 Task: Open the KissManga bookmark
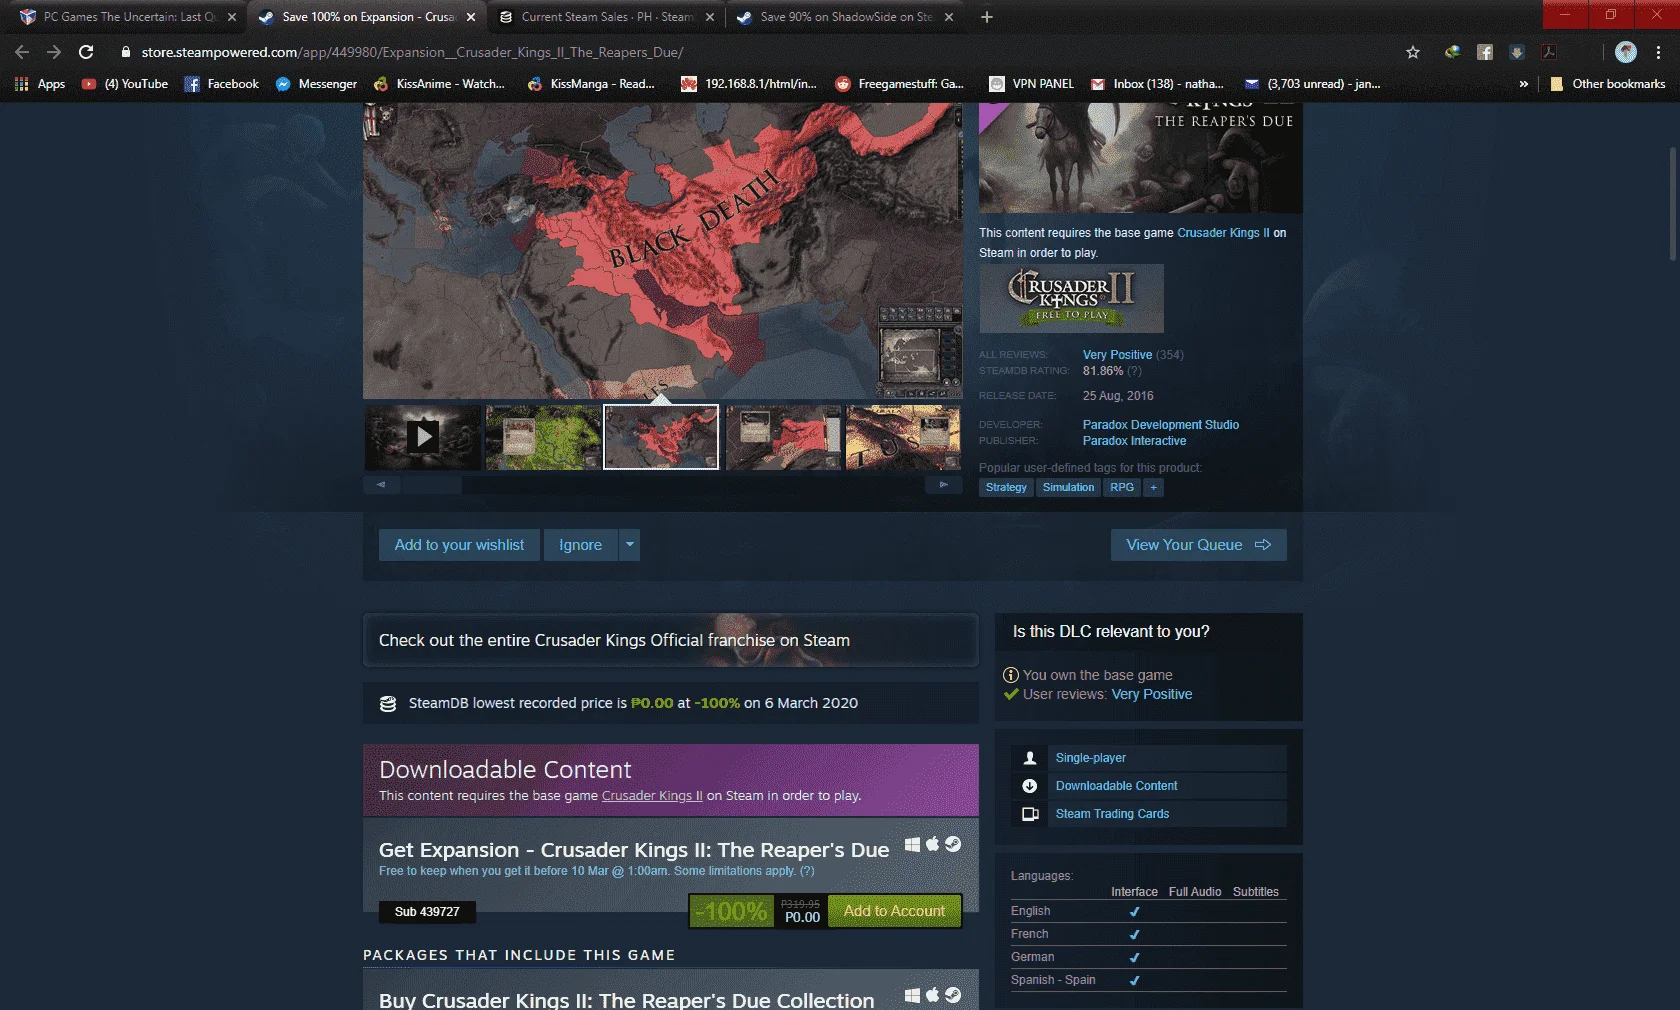click(591, 84)
